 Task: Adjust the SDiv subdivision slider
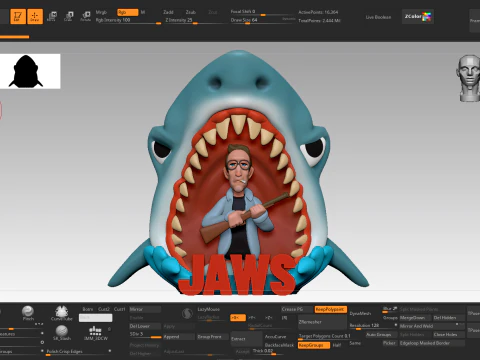pos(145,335)
